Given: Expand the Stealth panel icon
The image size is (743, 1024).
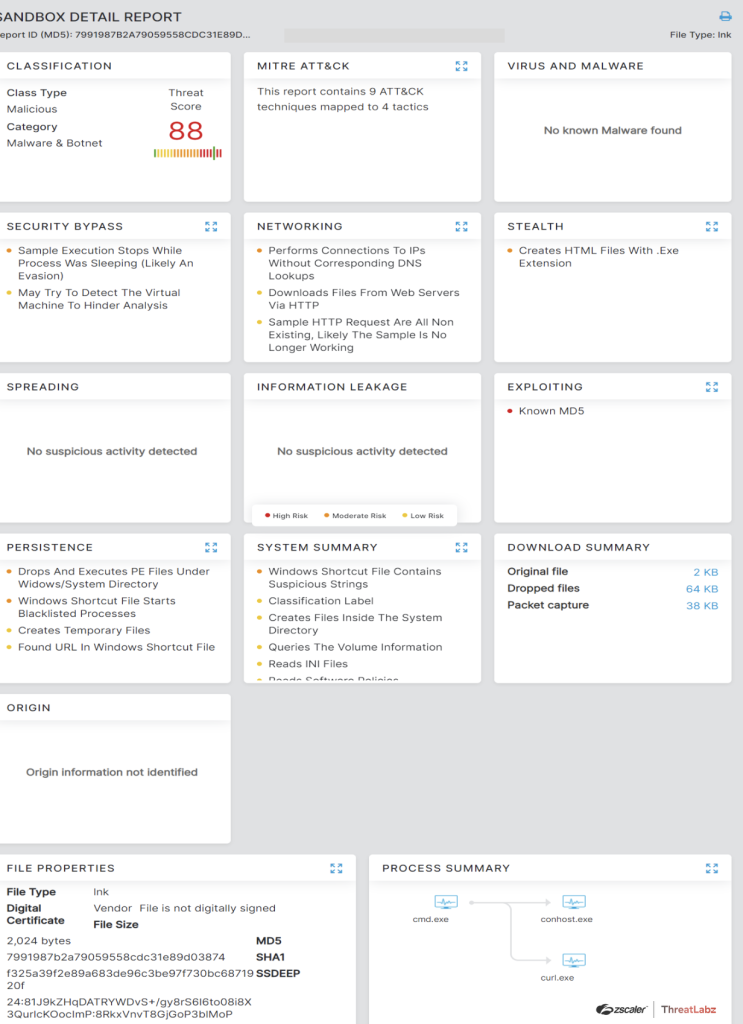Looking at the screenshot, I should 711,227.
